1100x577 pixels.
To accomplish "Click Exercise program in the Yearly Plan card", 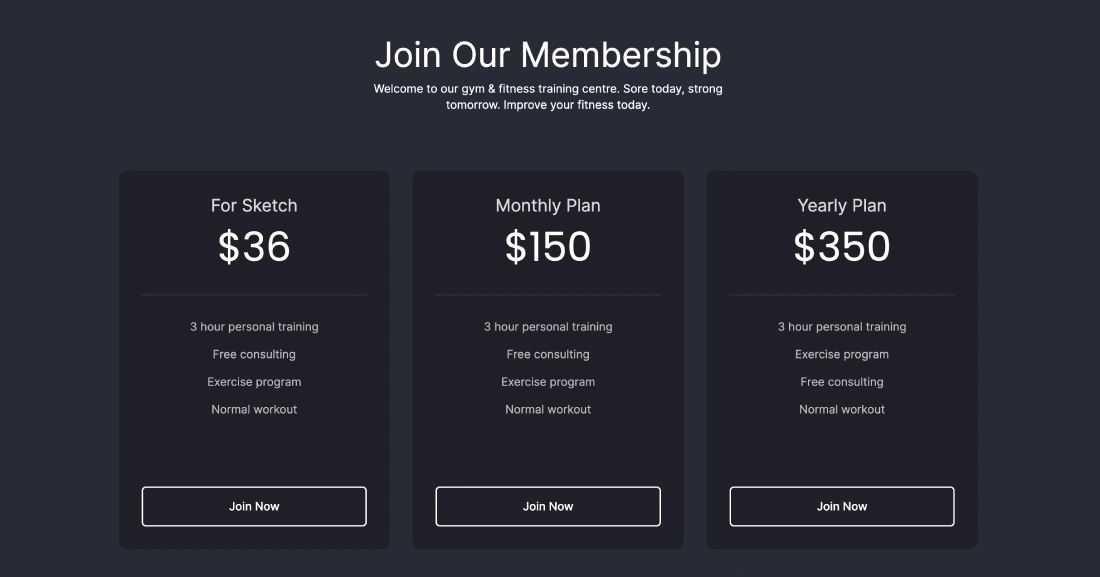I will point(842,354).
